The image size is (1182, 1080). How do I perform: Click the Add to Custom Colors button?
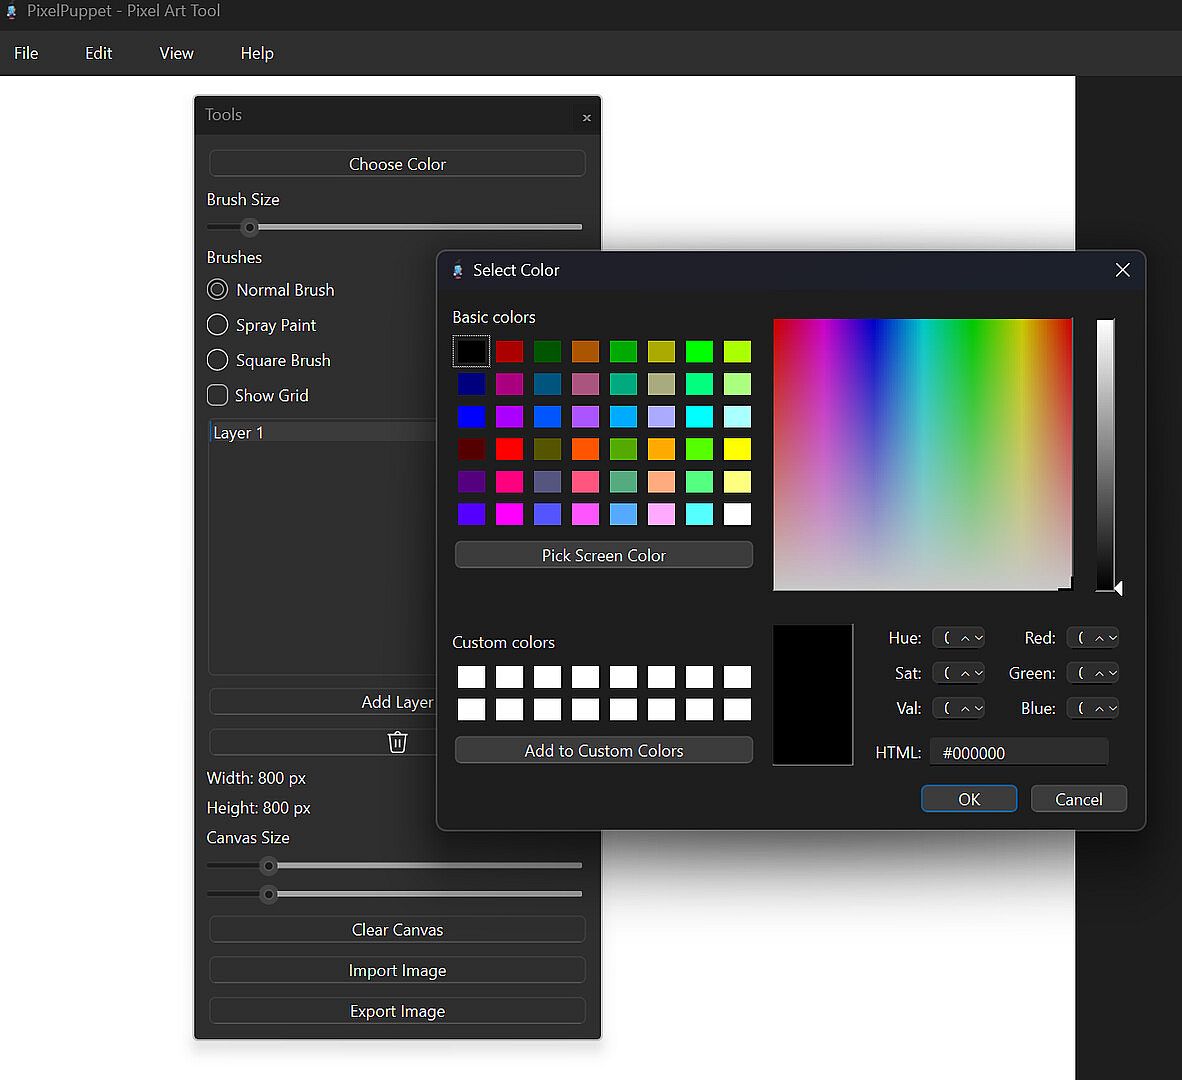tap(603, 750)
